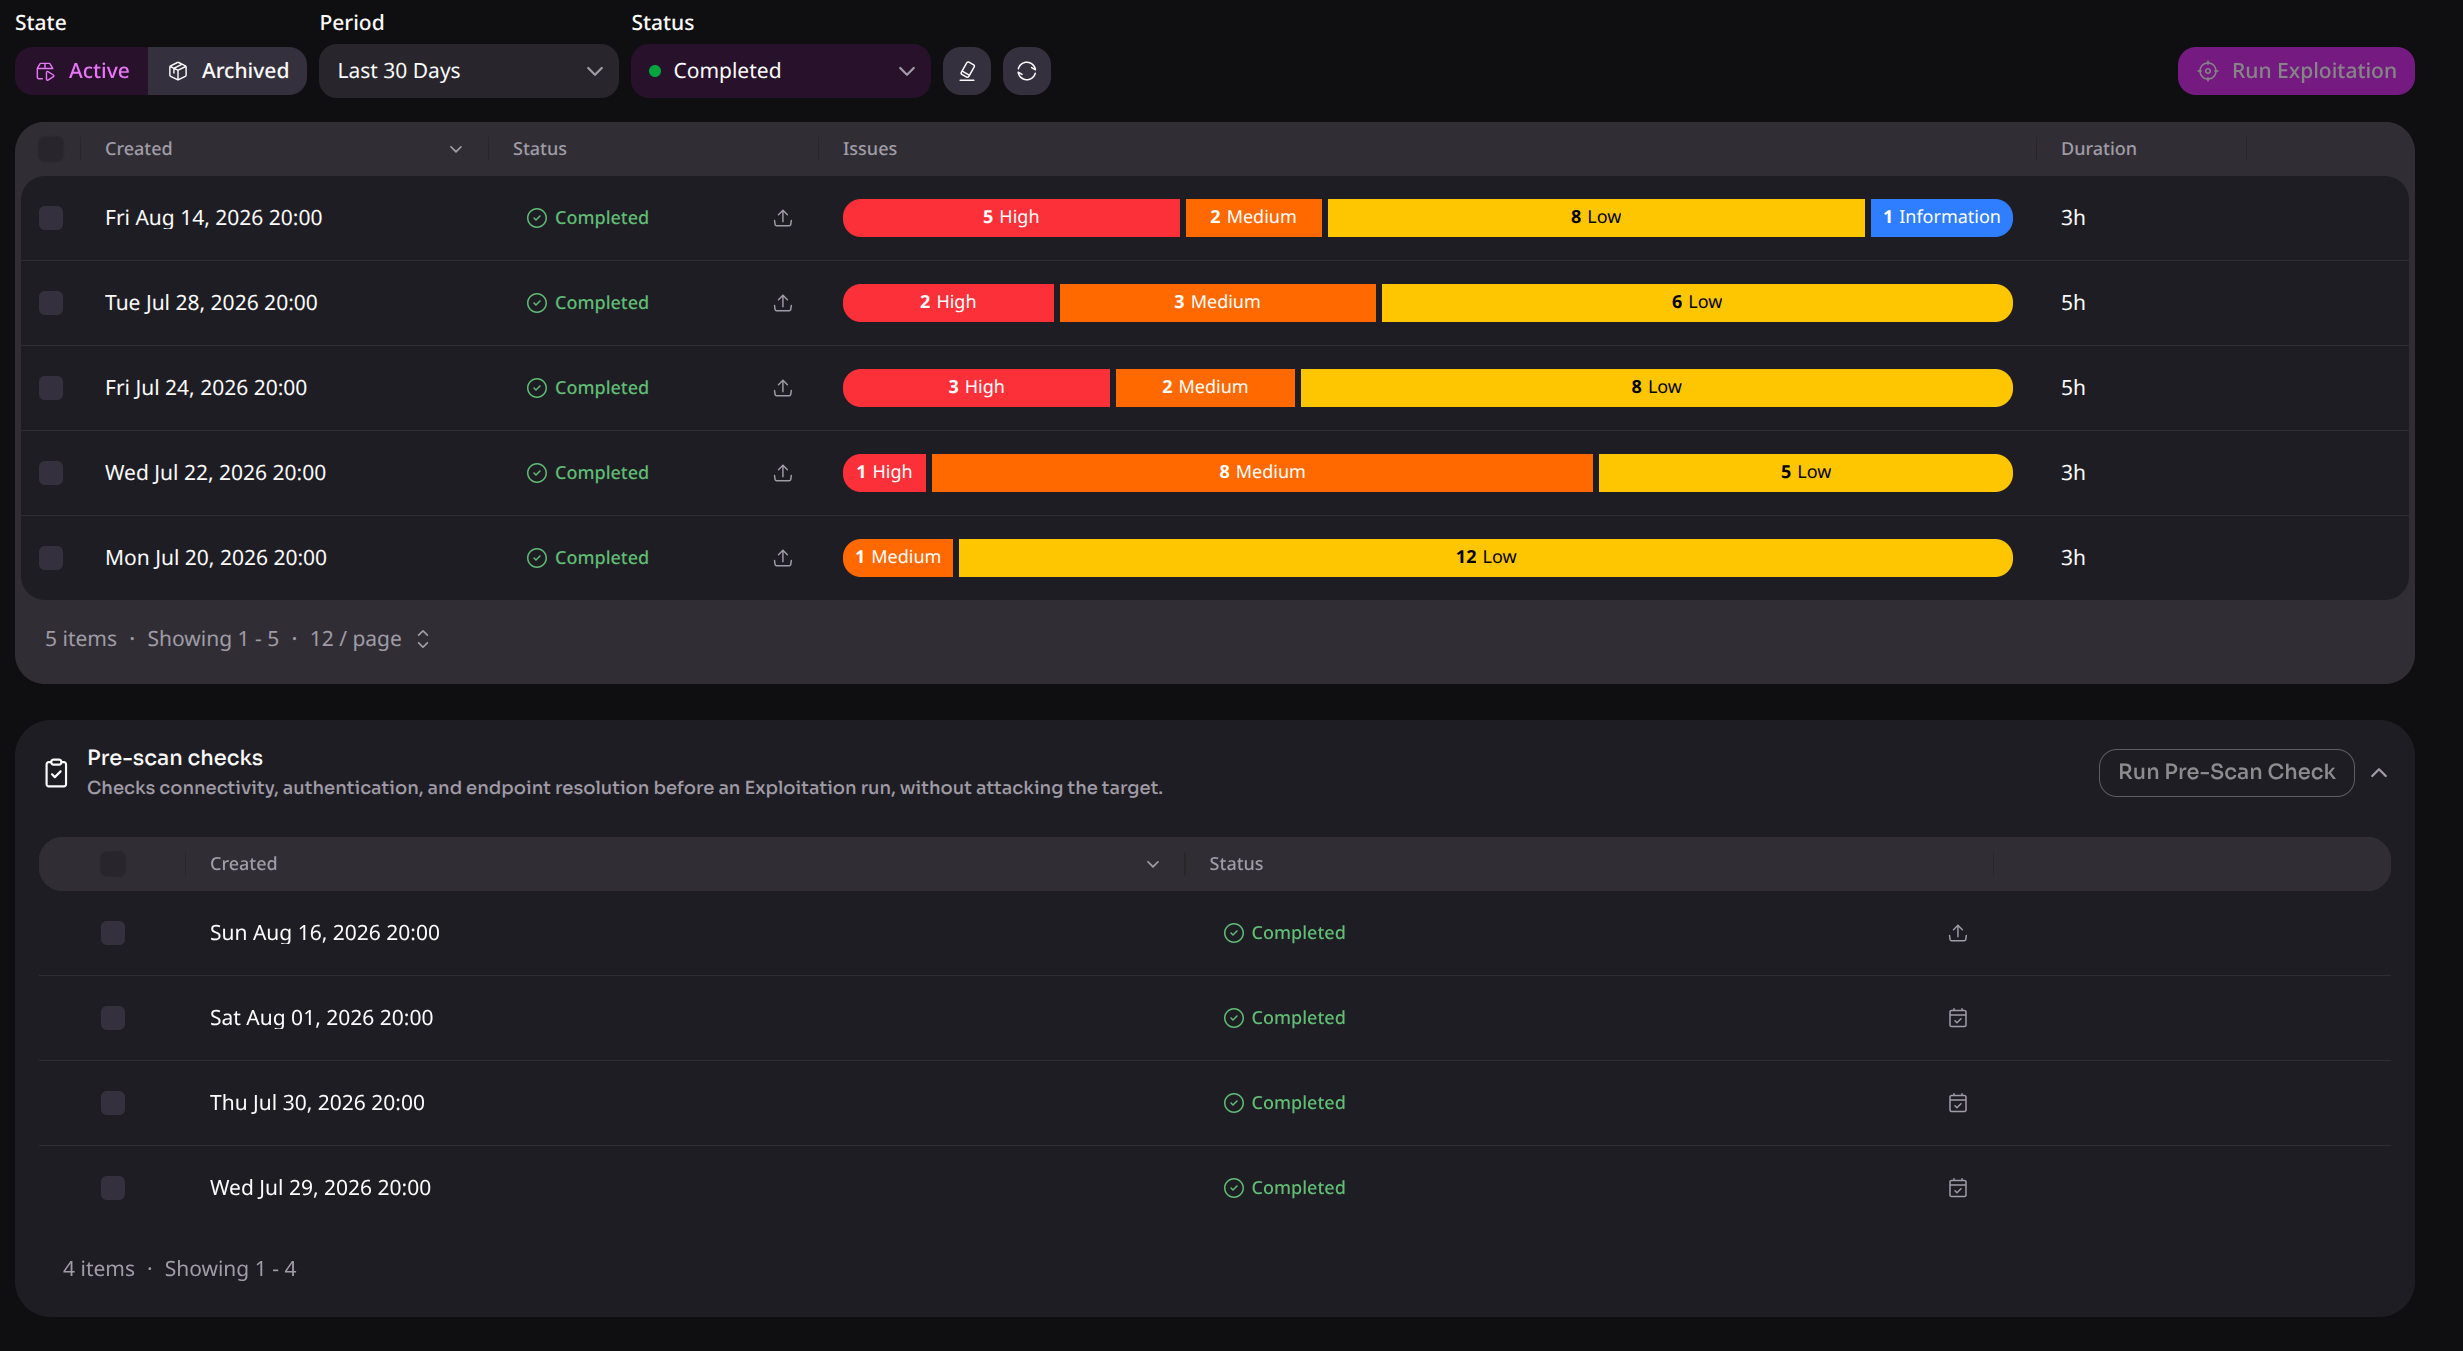
Task: Click calendar icon on Sat Aug 01 row
Action: 1958,1018
